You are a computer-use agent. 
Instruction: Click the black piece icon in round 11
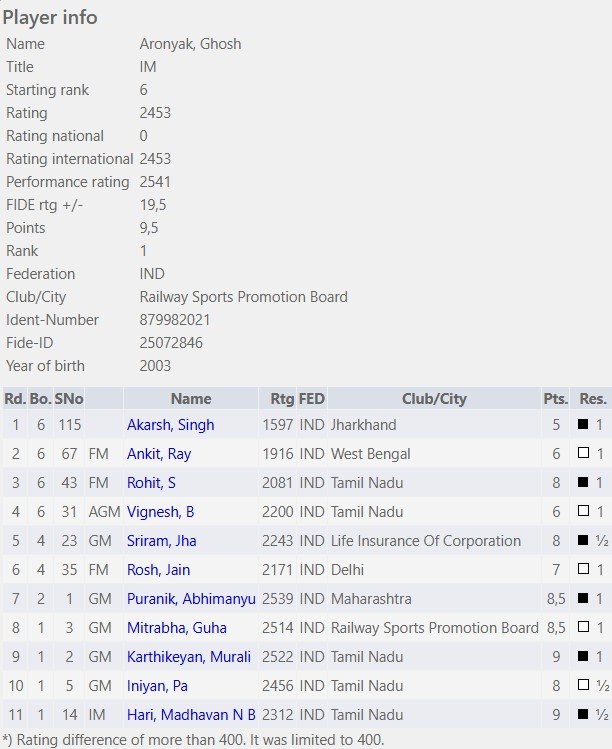click(x=583, y=714)
